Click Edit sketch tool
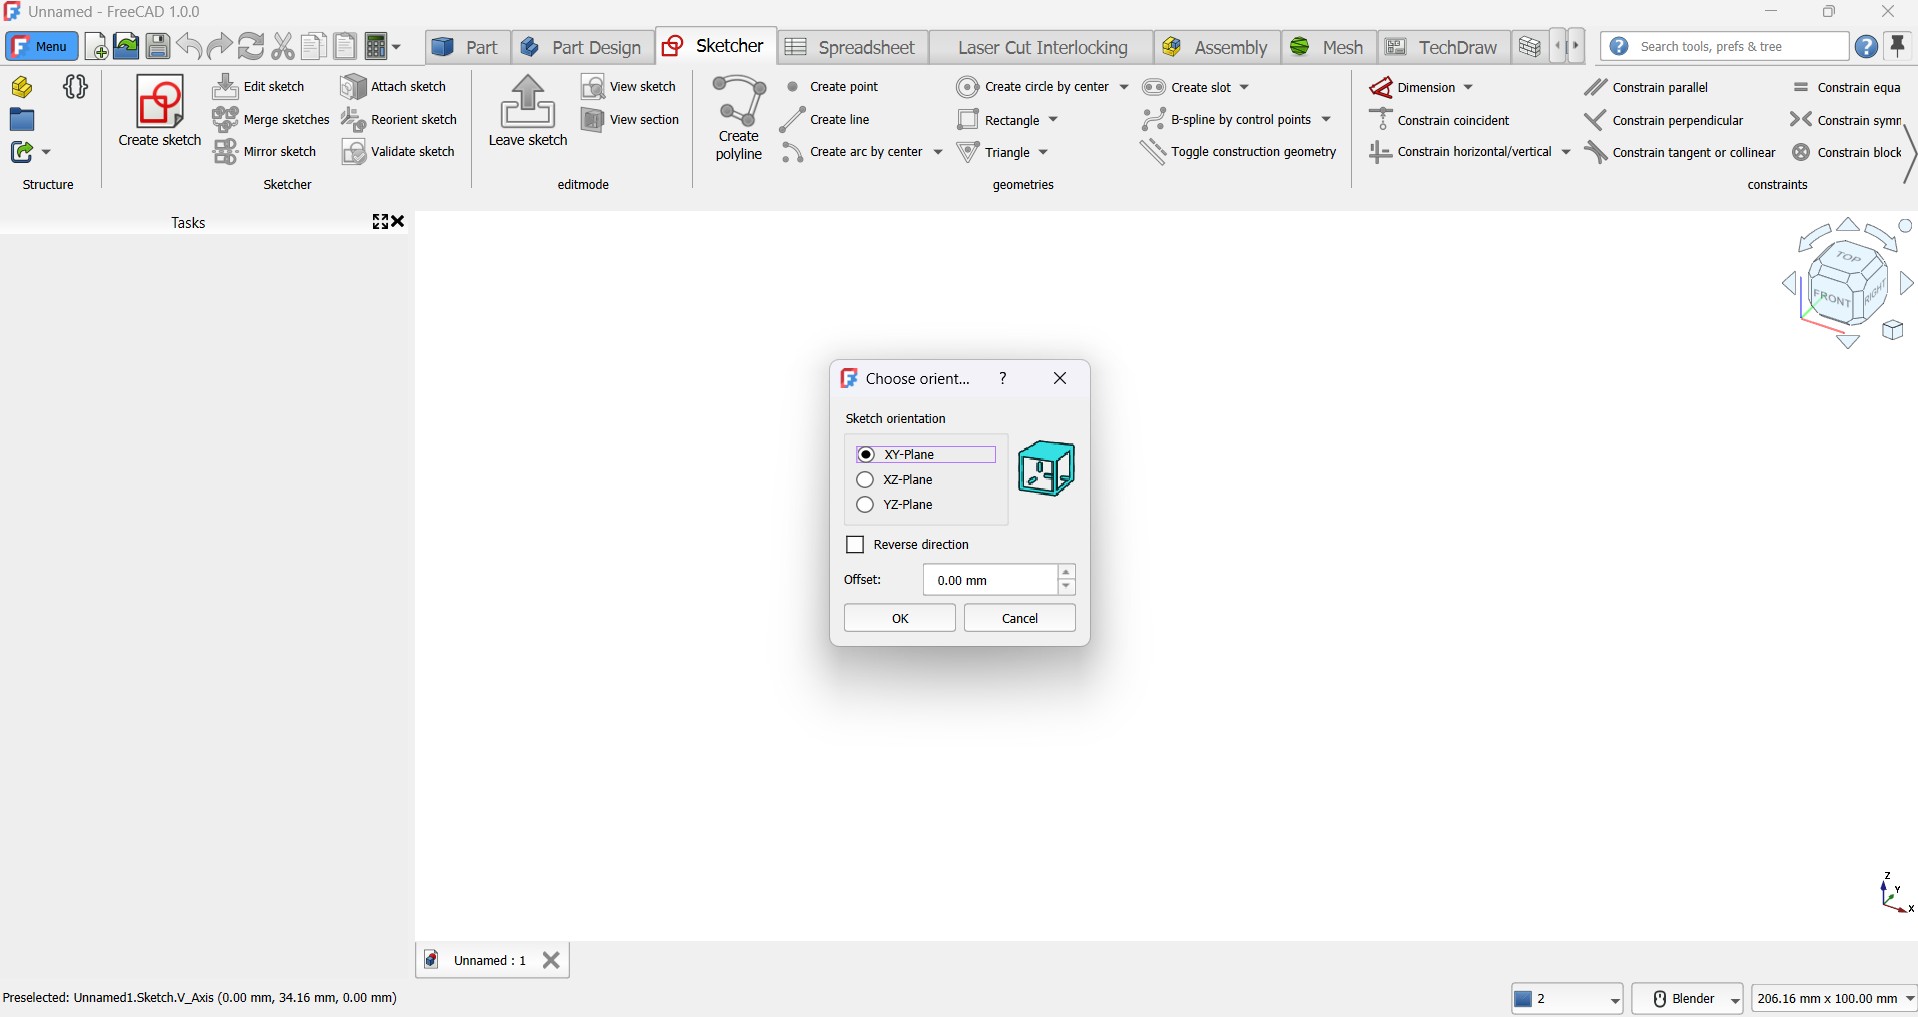The height and width of the screenshot is (1017, 1918). (x=260, y=87)
